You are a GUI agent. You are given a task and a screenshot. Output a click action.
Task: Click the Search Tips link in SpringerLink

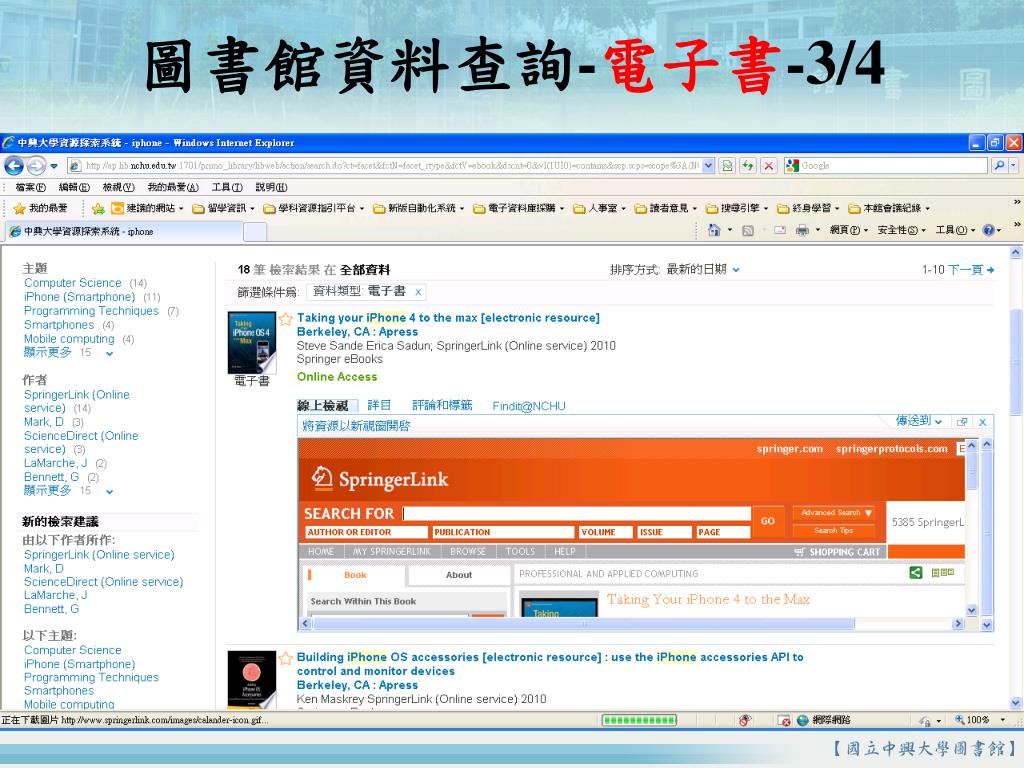pyautogui.click(x=833, y=530)
